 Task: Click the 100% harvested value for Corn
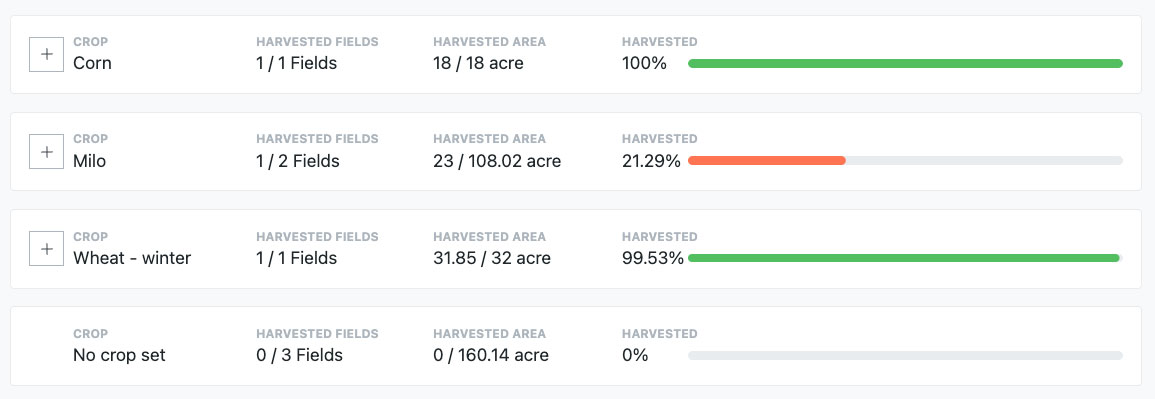click(644, 63)
